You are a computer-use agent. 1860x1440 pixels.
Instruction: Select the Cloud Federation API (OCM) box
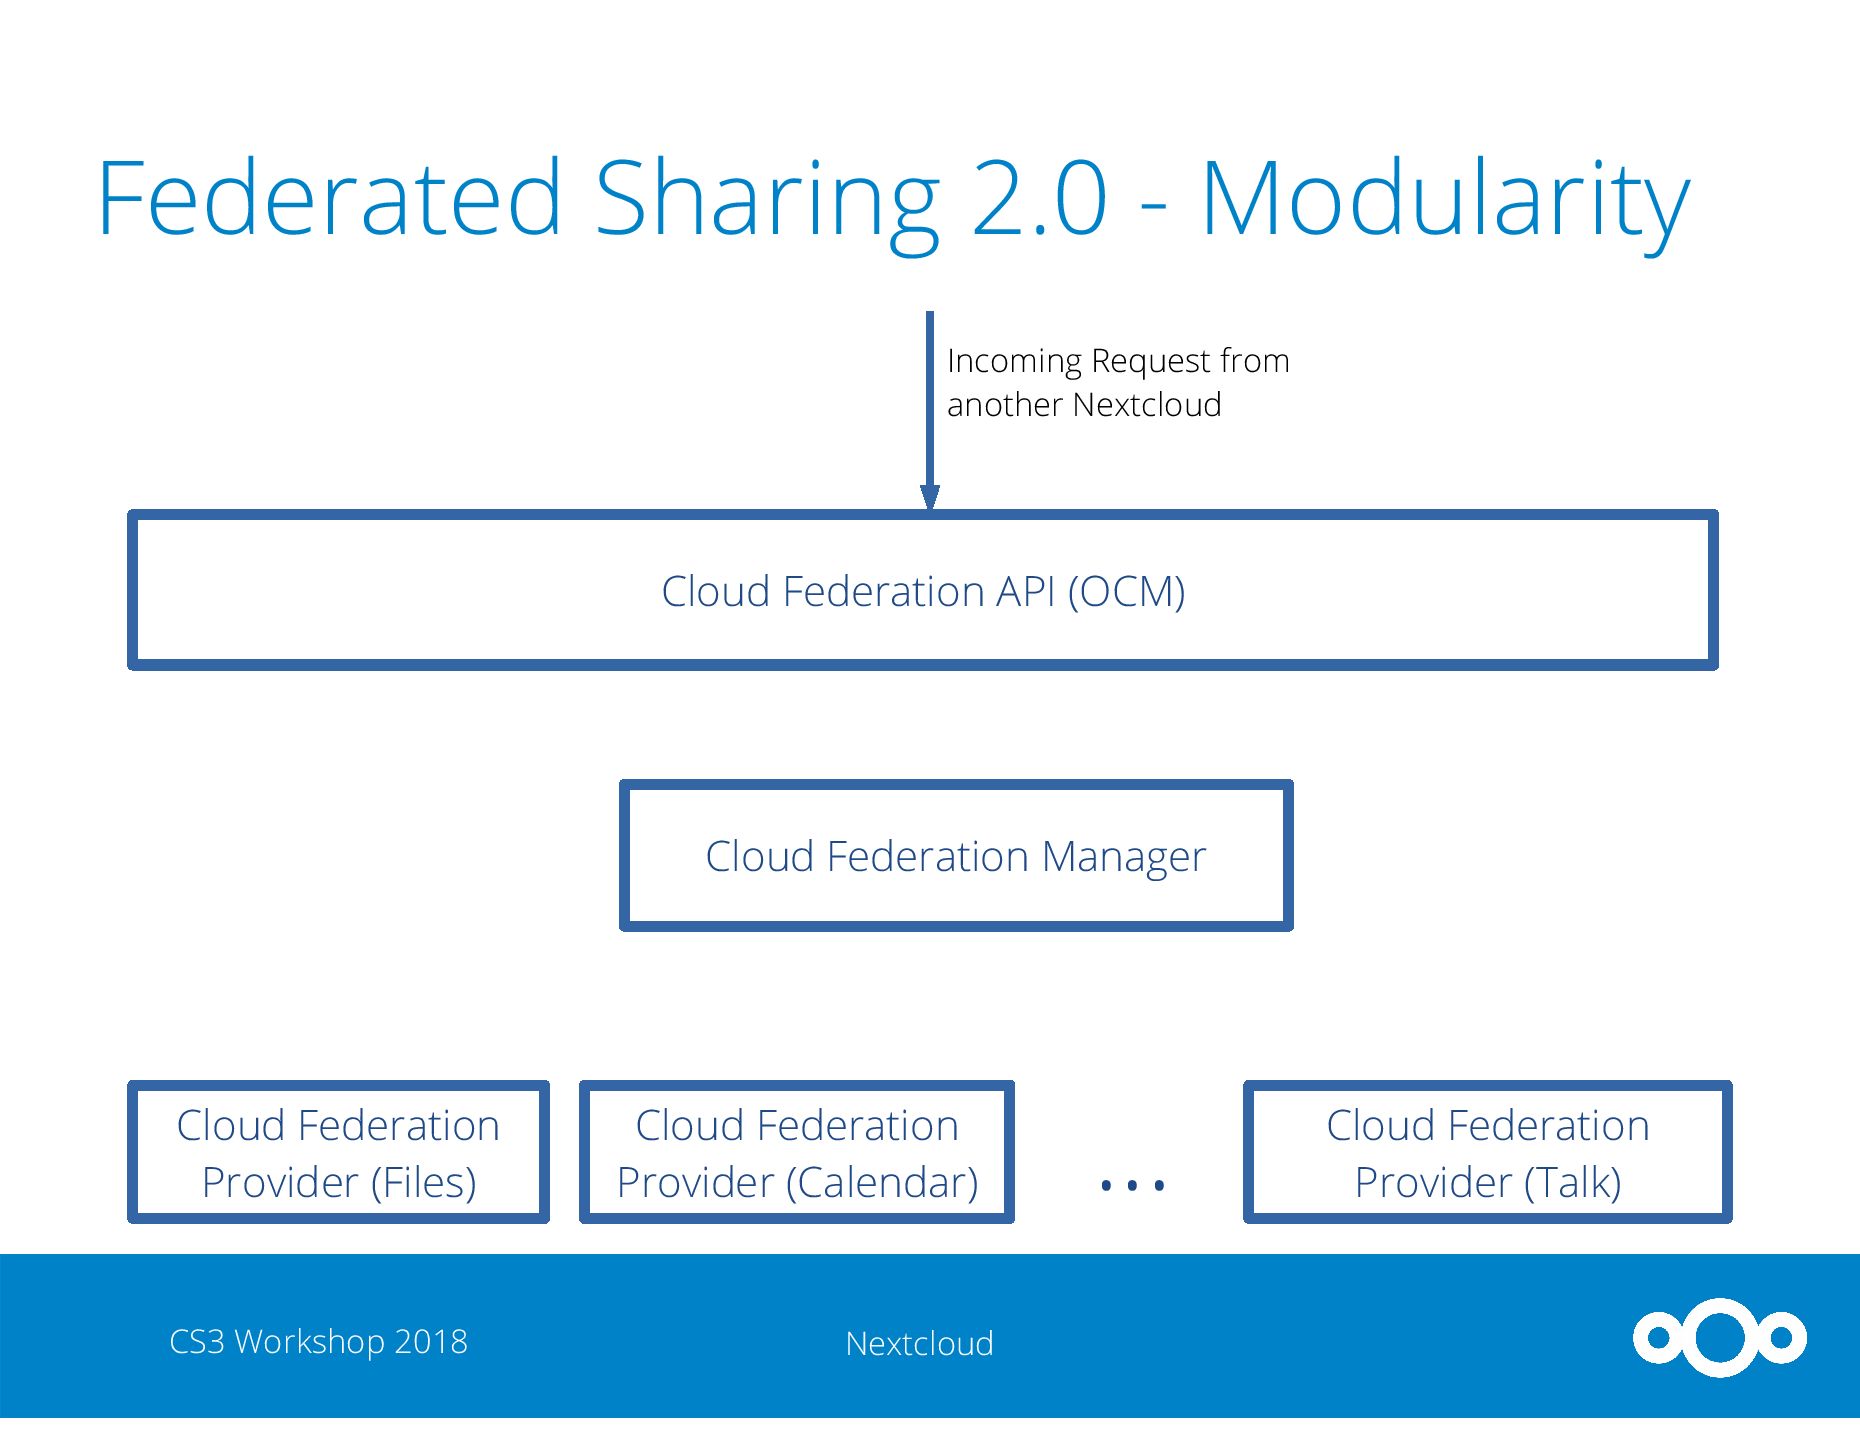coord(923,590)
